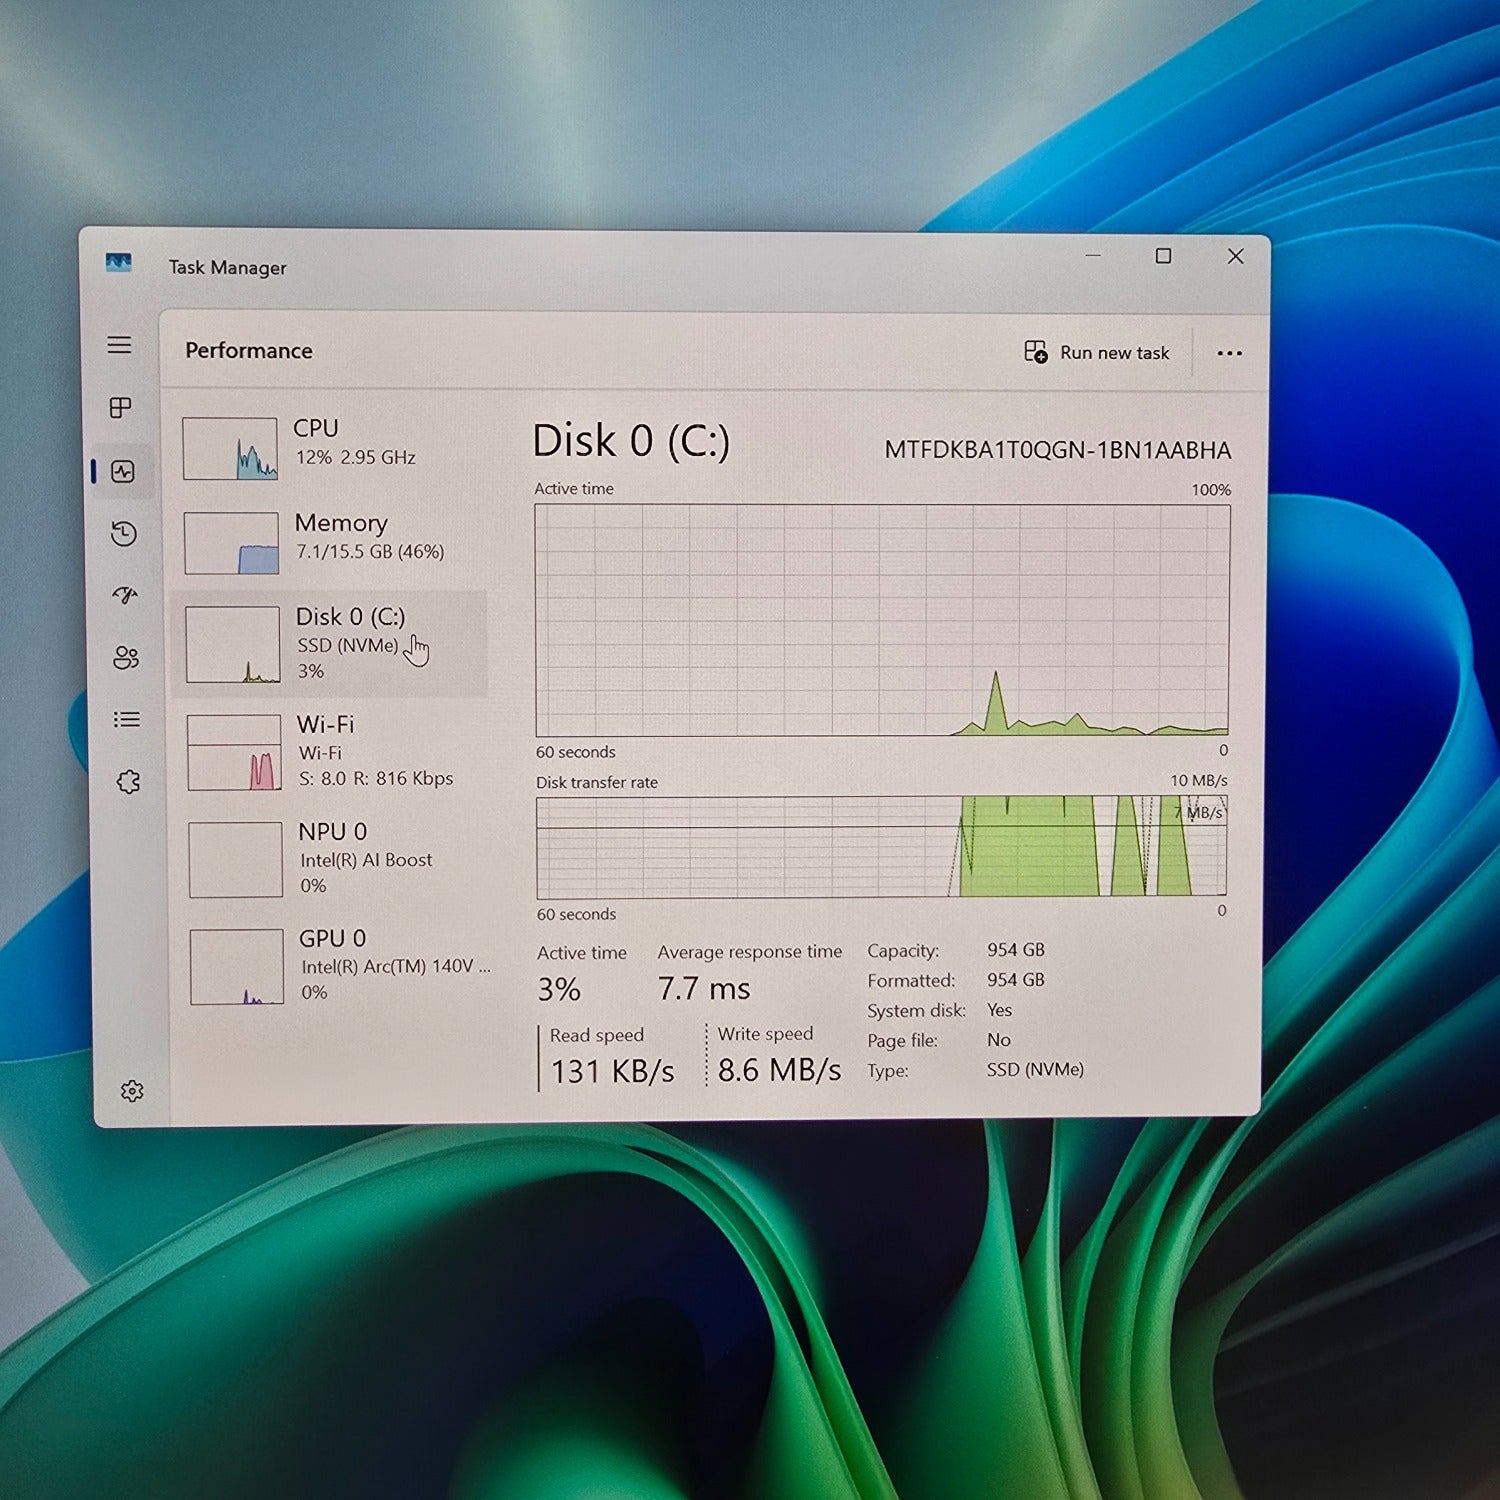Open the App history icon
1500x1500 pixels.
pos(124,534)
